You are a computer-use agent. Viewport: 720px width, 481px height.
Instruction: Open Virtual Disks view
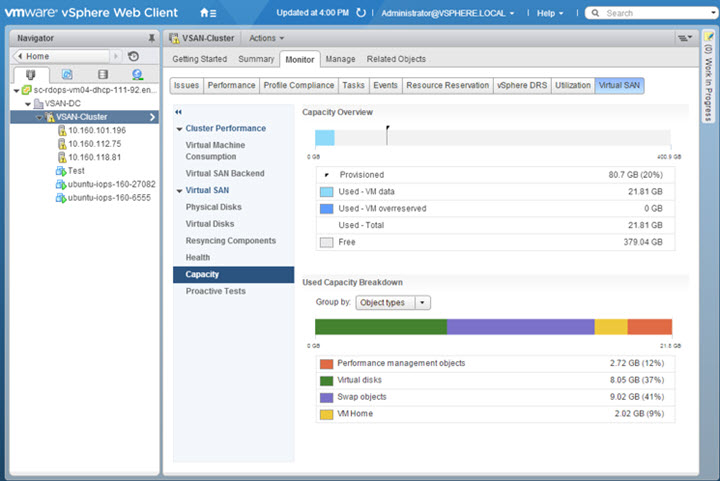210,224
